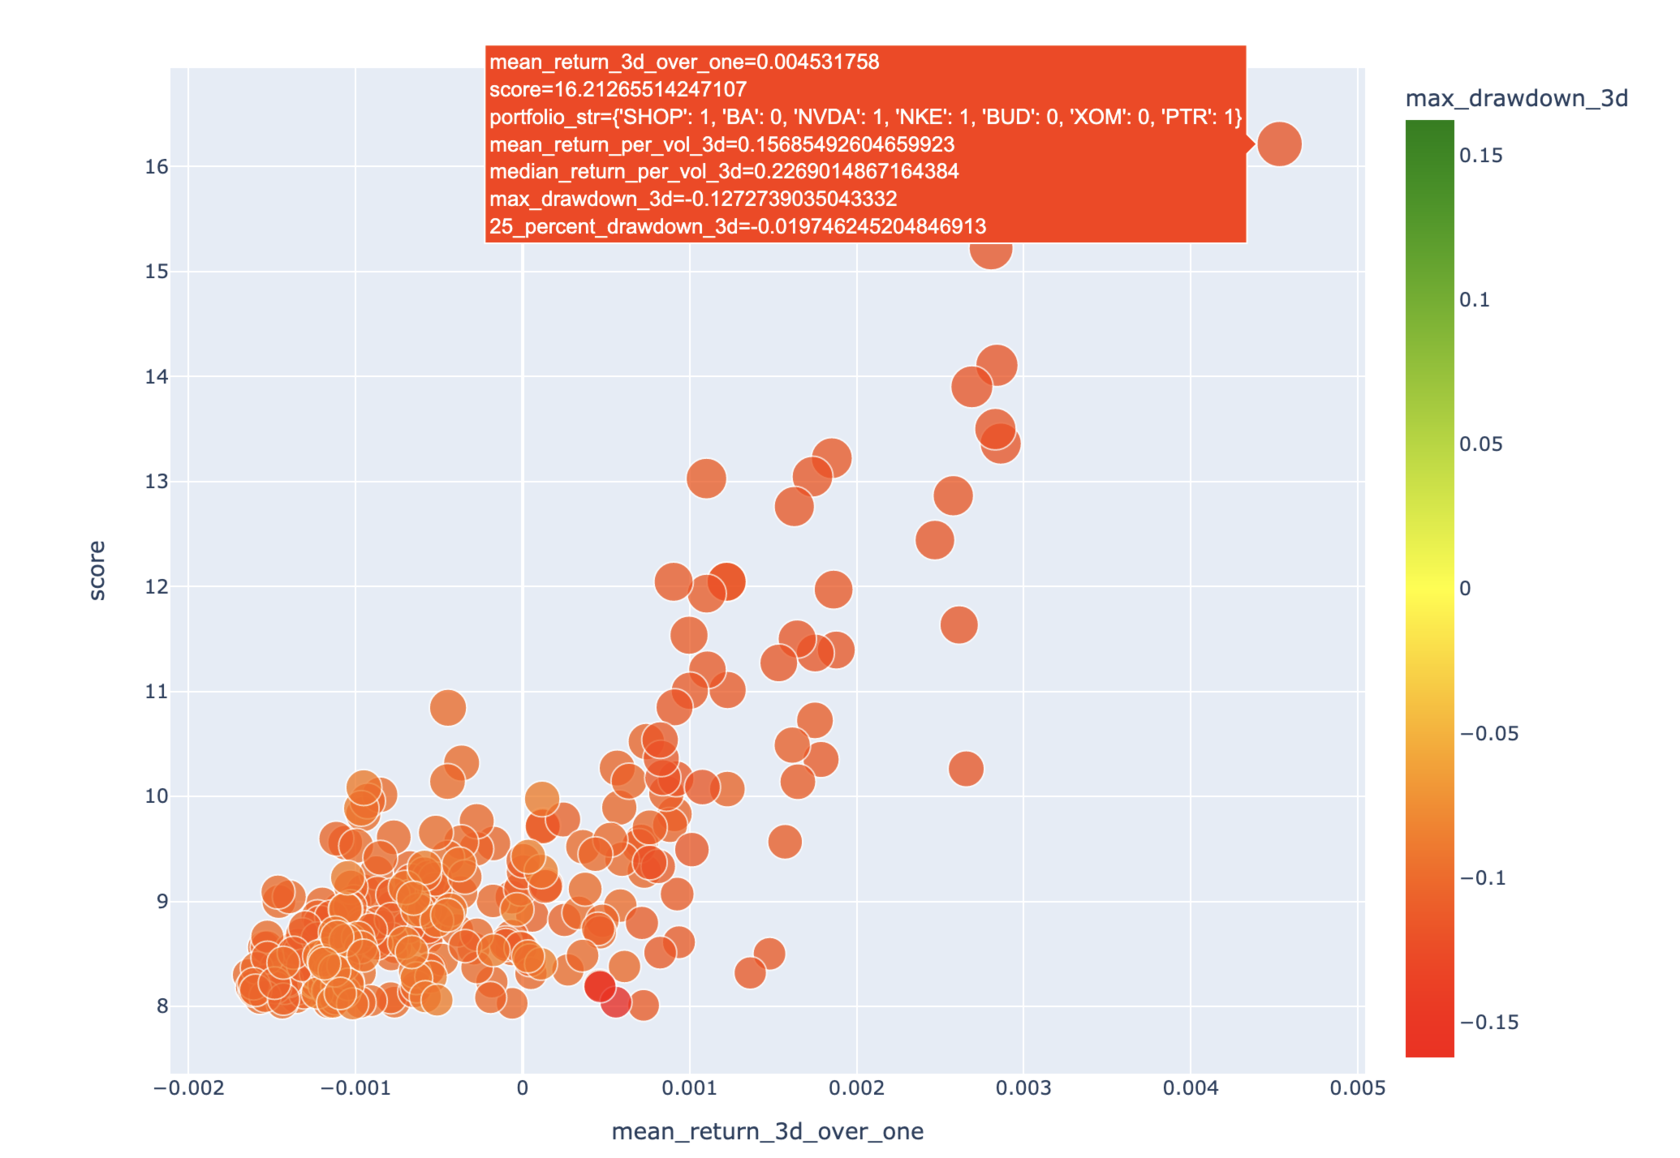Click the portfolio_str line in the tooltip
Screen dimensions: 1680x1158
tap(865, 119)
